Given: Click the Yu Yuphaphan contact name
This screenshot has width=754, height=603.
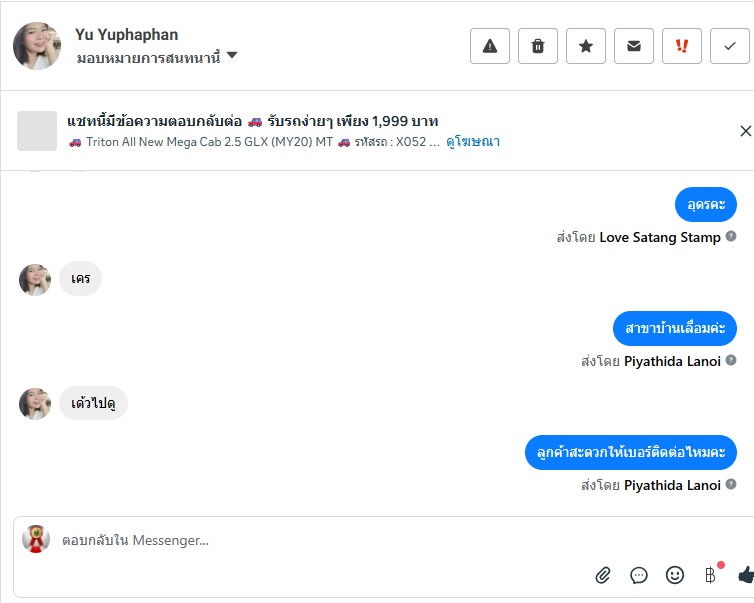Looking at the screenshot, I should point(127,35).
